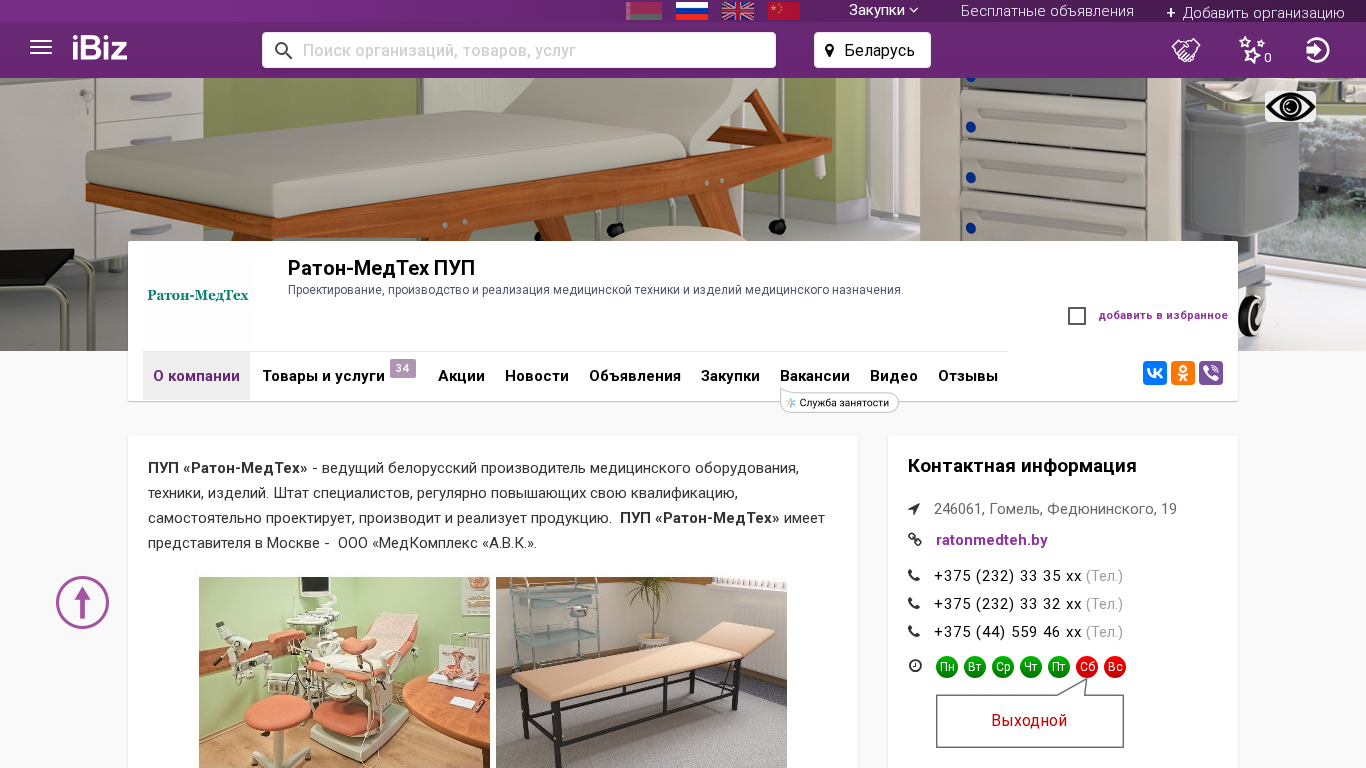
Task: Share page on VK
Action: point(1155,374)
